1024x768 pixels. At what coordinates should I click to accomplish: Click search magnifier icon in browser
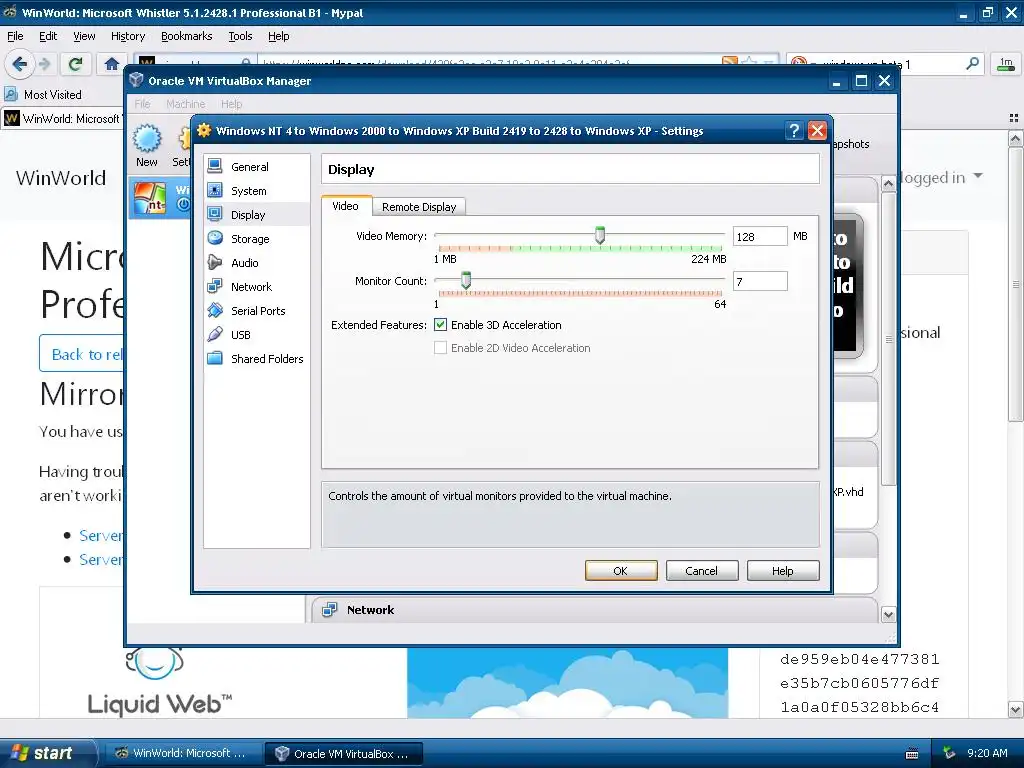(972, 64)
